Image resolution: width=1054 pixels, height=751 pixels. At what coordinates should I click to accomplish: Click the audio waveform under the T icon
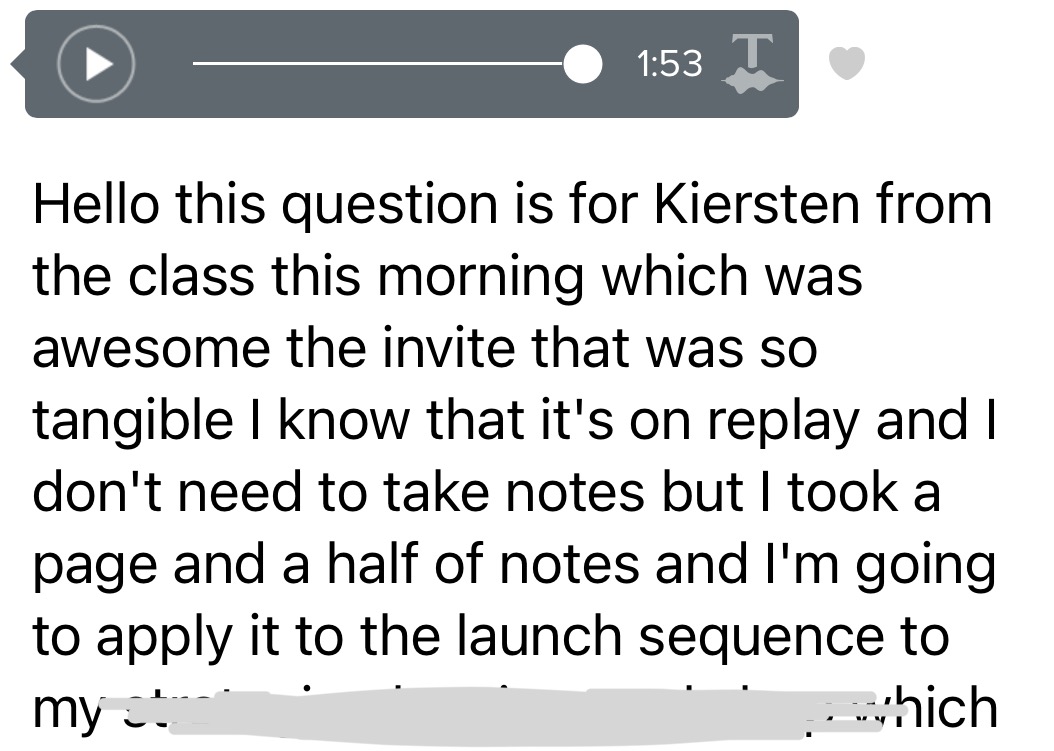coord(752,82)
